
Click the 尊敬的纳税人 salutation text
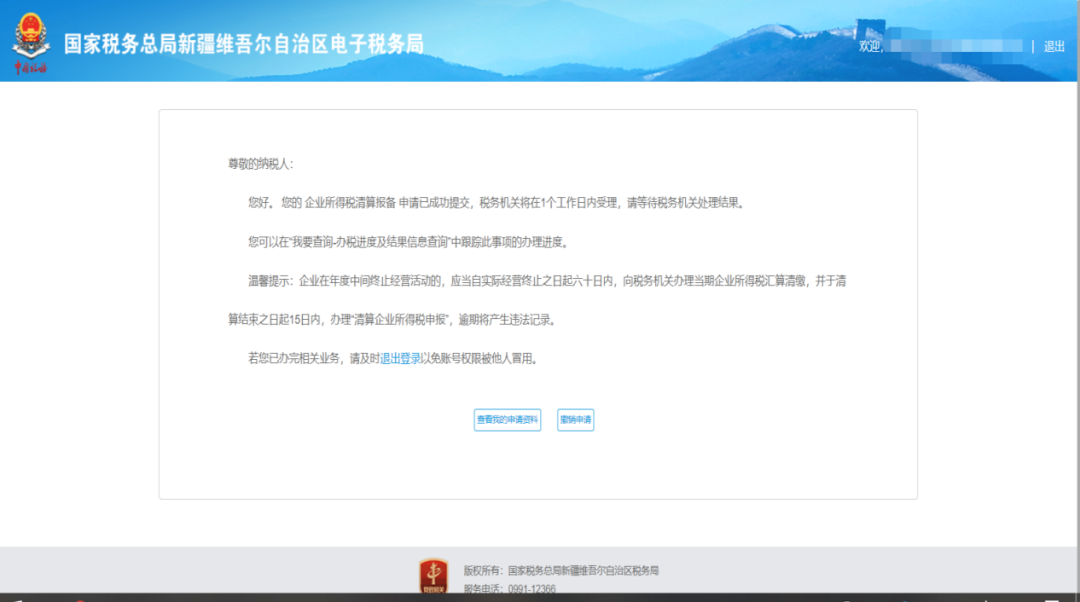260,163
